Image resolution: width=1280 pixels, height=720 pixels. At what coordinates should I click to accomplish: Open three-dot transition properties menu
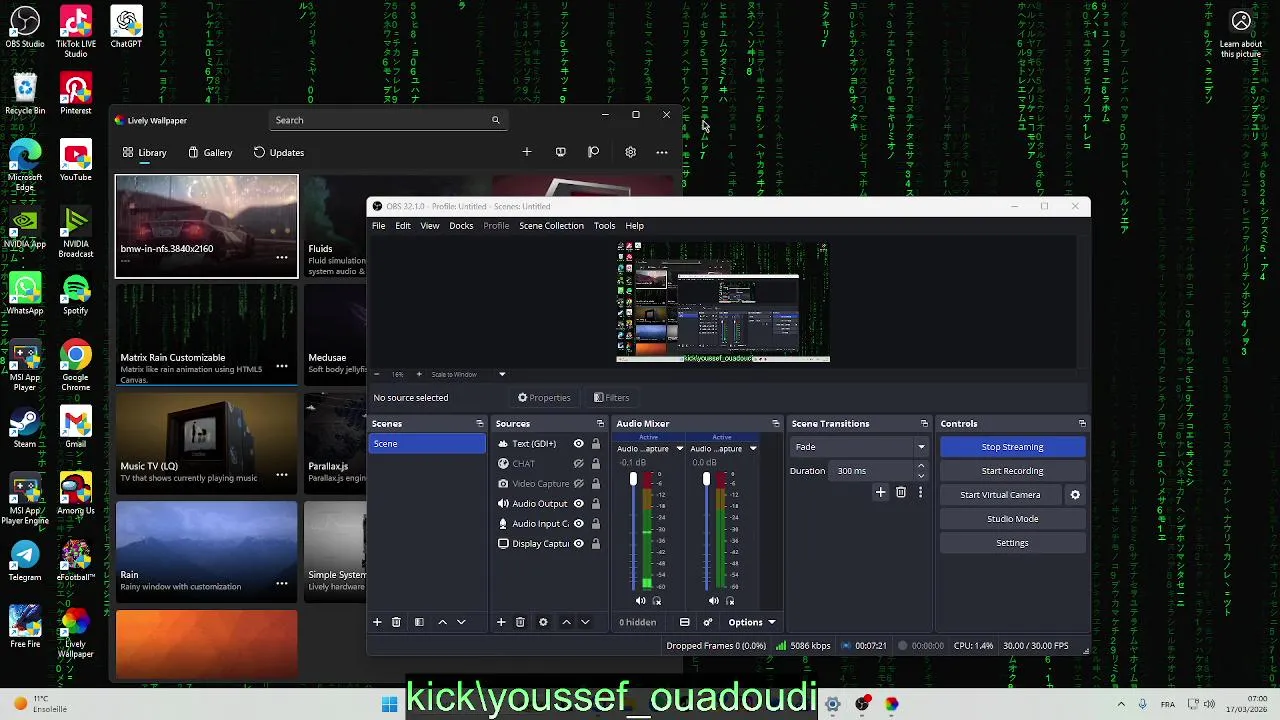[x=920, y=492]
